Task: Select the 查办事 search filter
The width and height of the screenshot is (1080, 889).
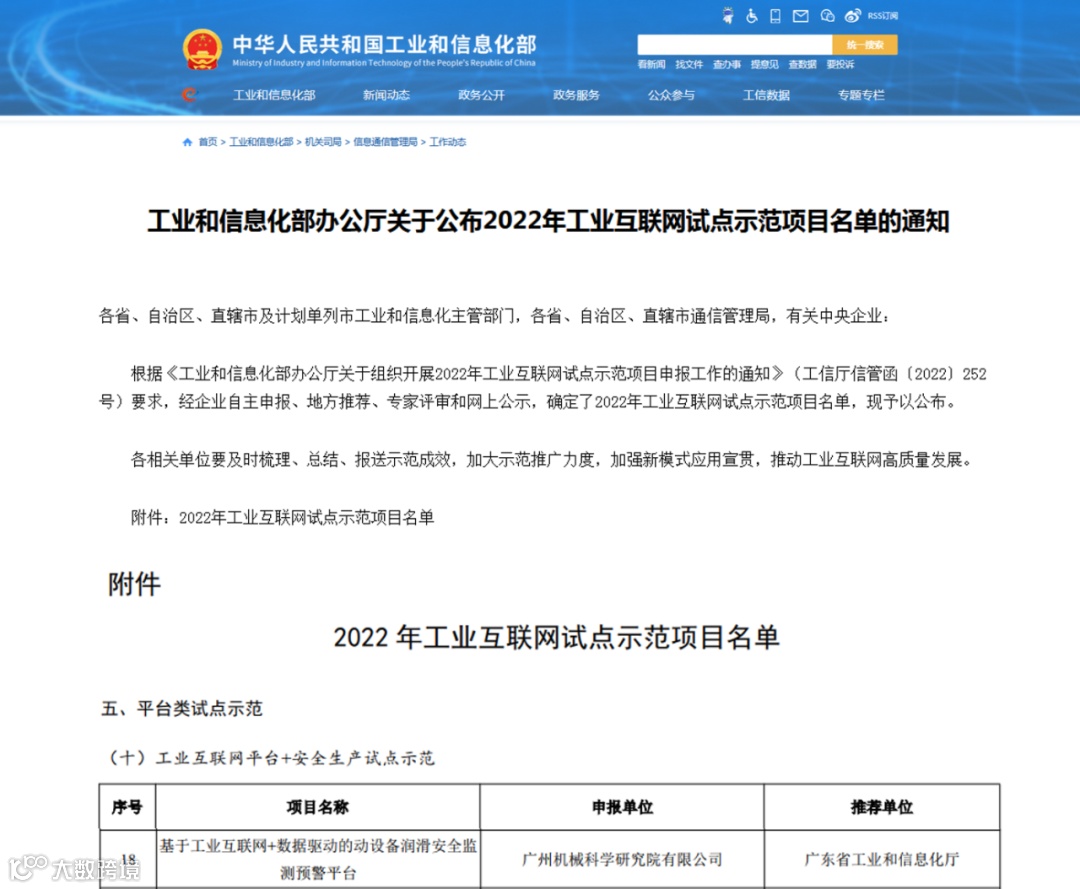Action: 727,64
